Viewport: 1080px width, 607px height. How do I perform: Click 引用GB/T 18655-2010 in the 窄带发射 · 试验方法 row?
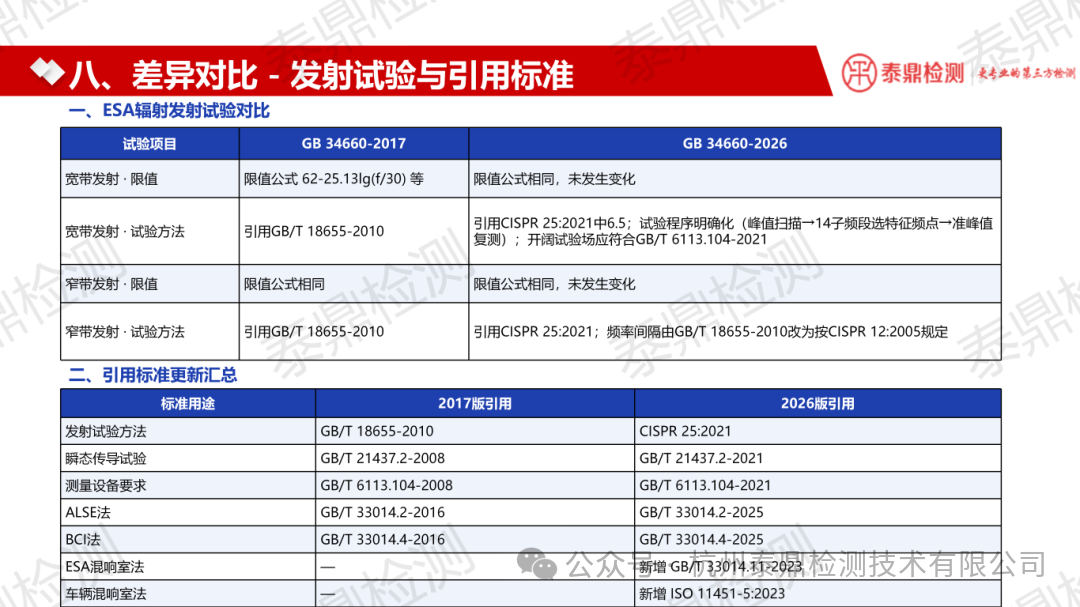tap(354, 331)
